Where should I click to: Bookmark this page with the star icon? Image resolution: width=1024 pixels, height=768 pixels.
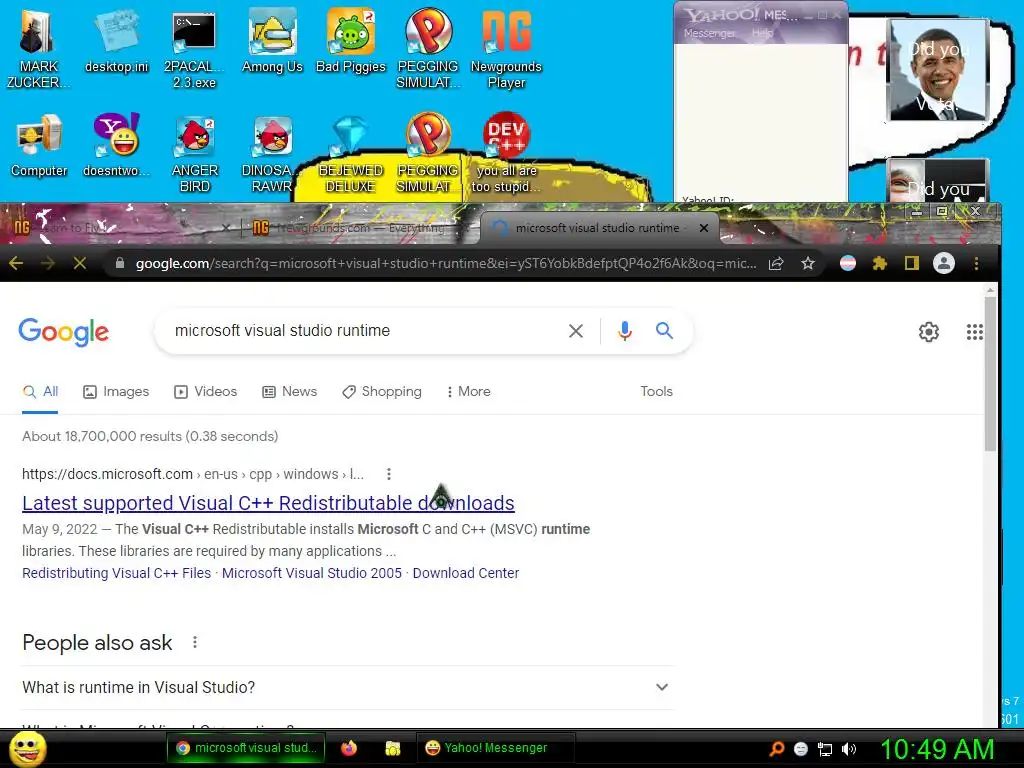808,263
